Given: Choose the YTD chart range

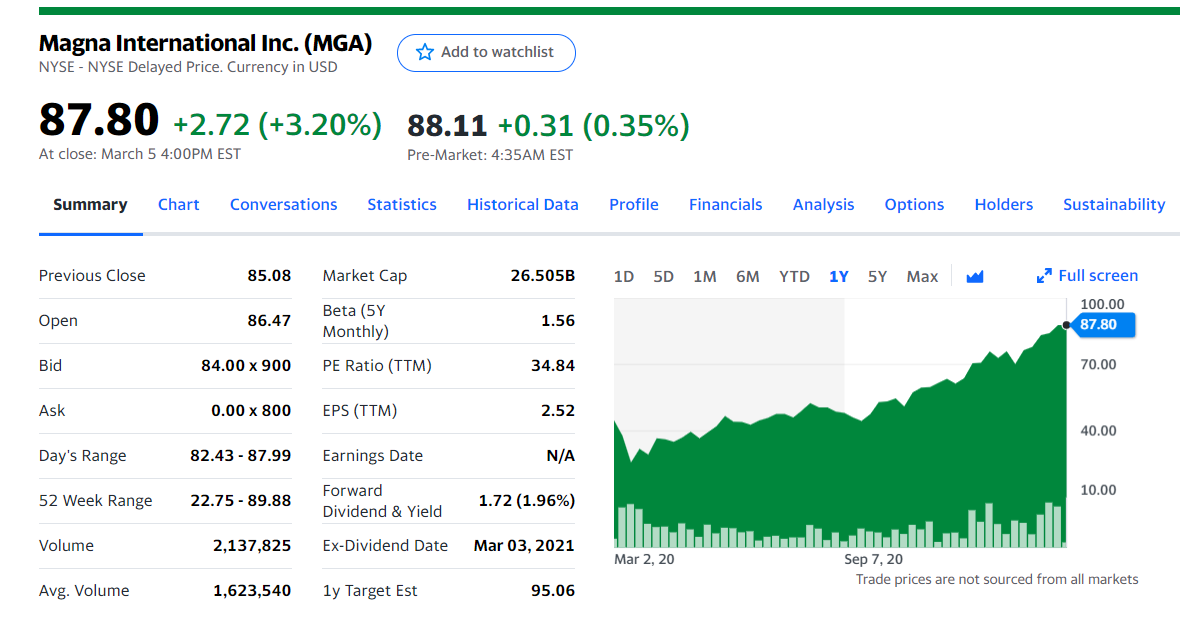Looking at the screenshot, I should coord(794,277).
